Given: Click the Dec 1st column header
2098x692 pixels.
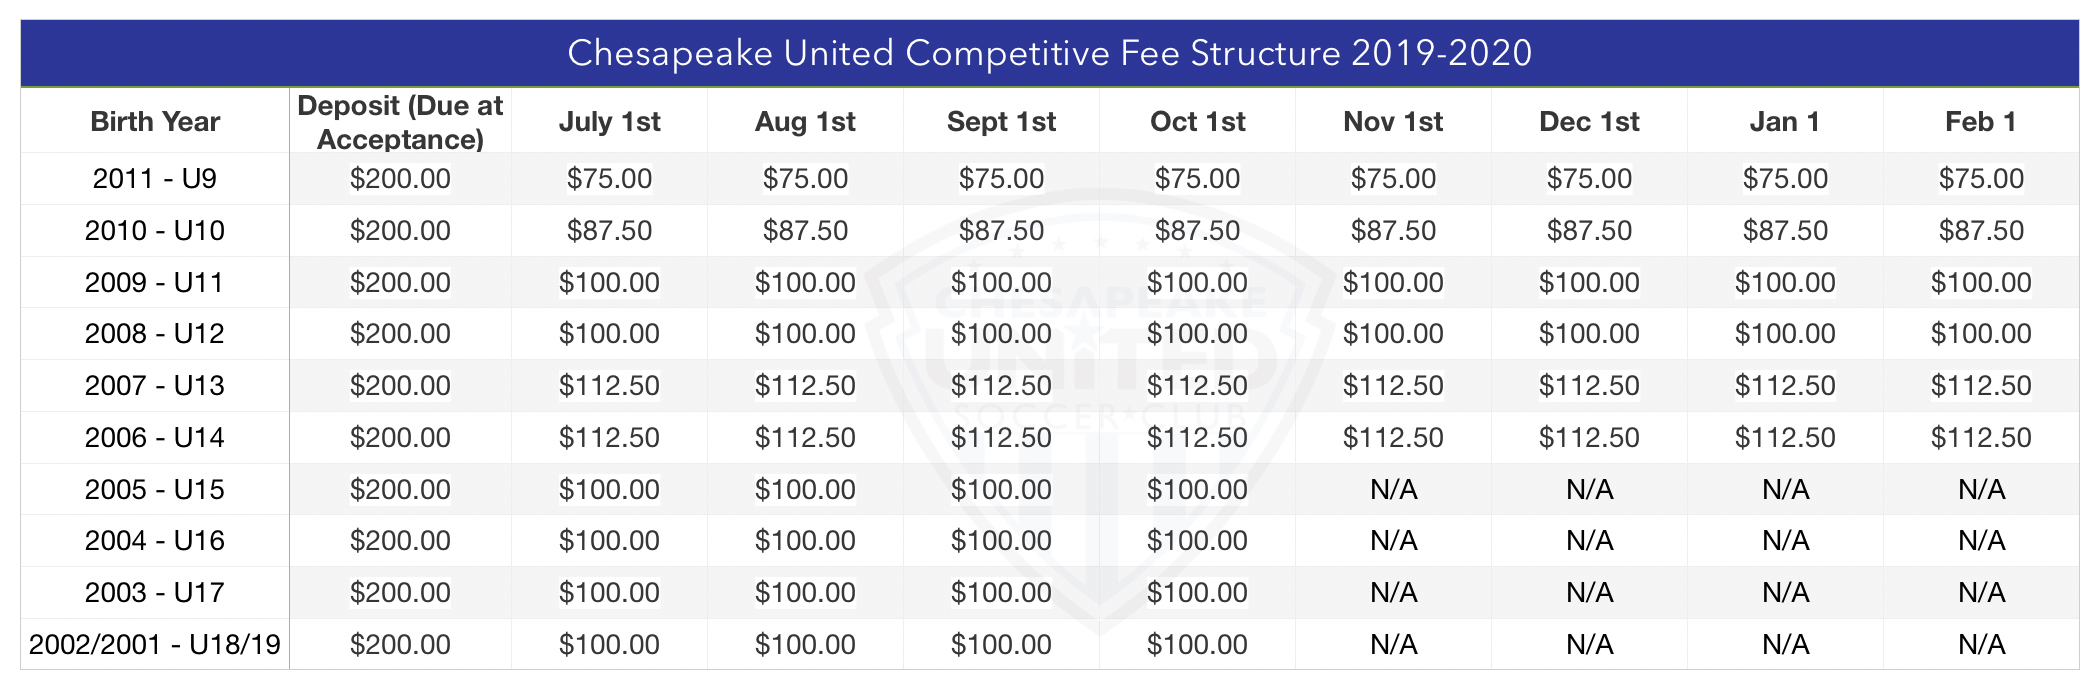Looking at the screenshot, I should [x=1589, y=122].
